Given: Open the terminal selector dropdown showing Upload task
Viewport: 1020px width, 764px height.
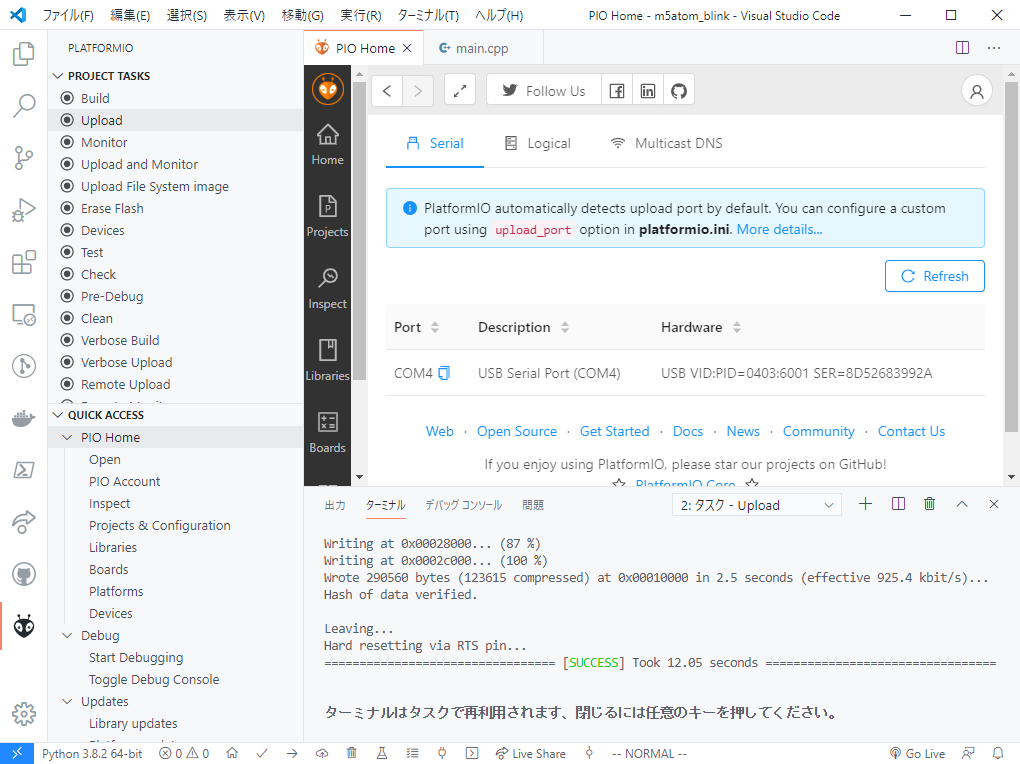Looking at the screenshot, I should coord(757,505).
